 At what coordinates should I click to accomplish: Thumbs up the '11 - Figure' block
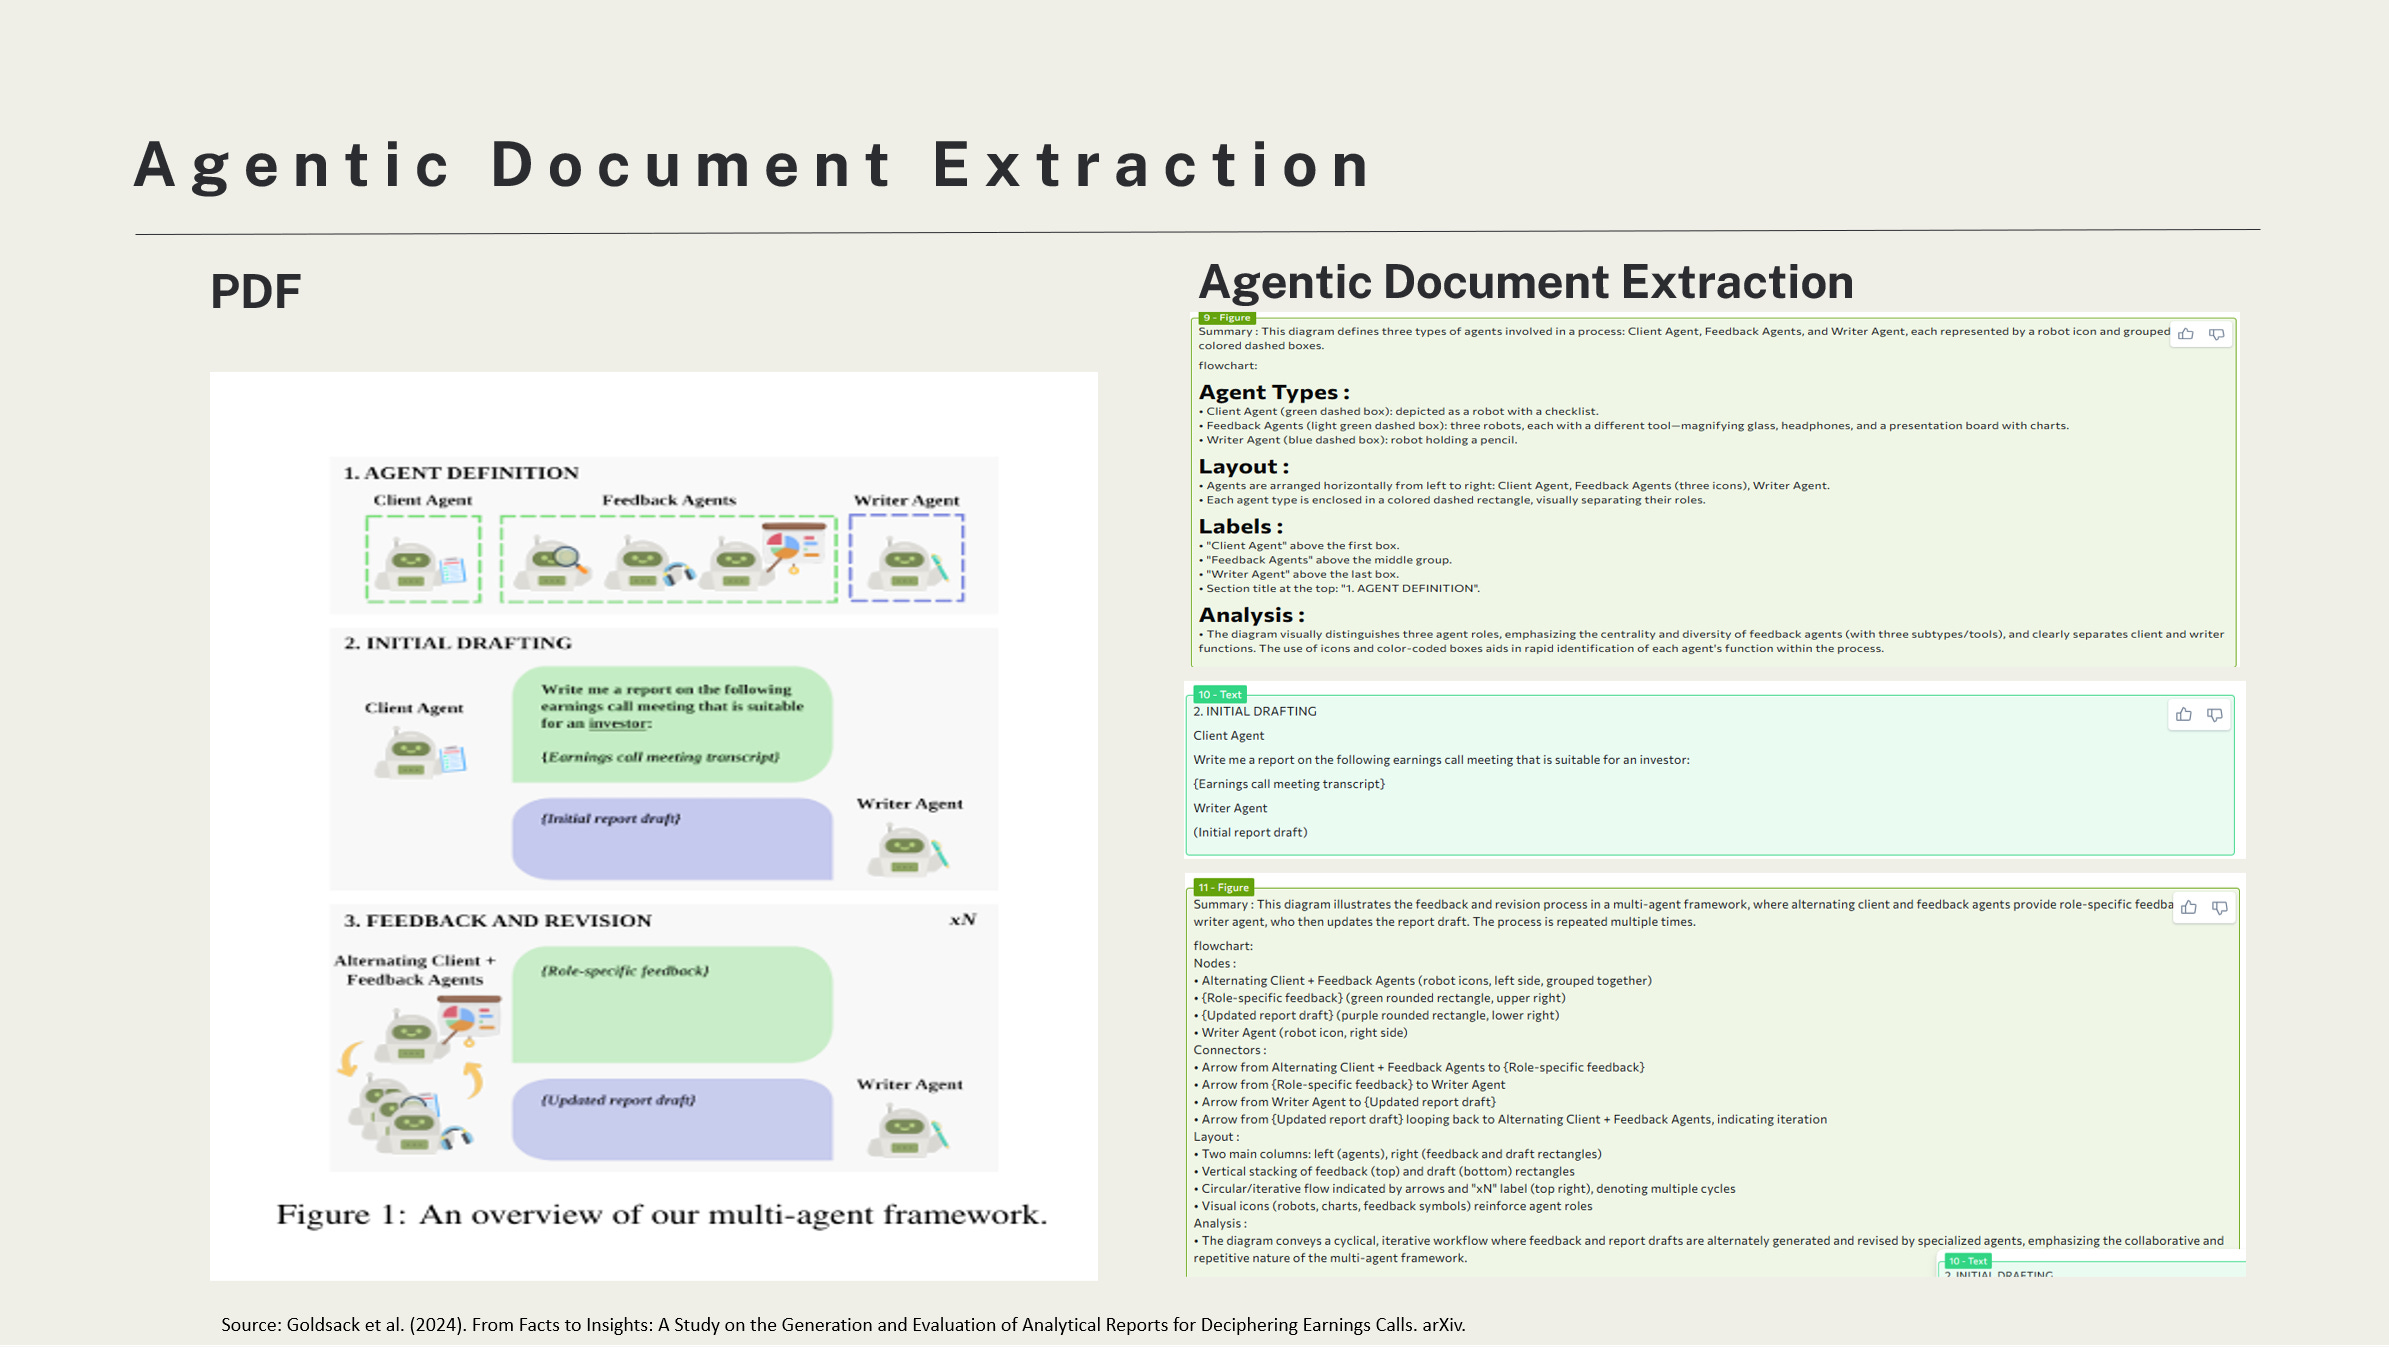click(x=2189, y=907)
